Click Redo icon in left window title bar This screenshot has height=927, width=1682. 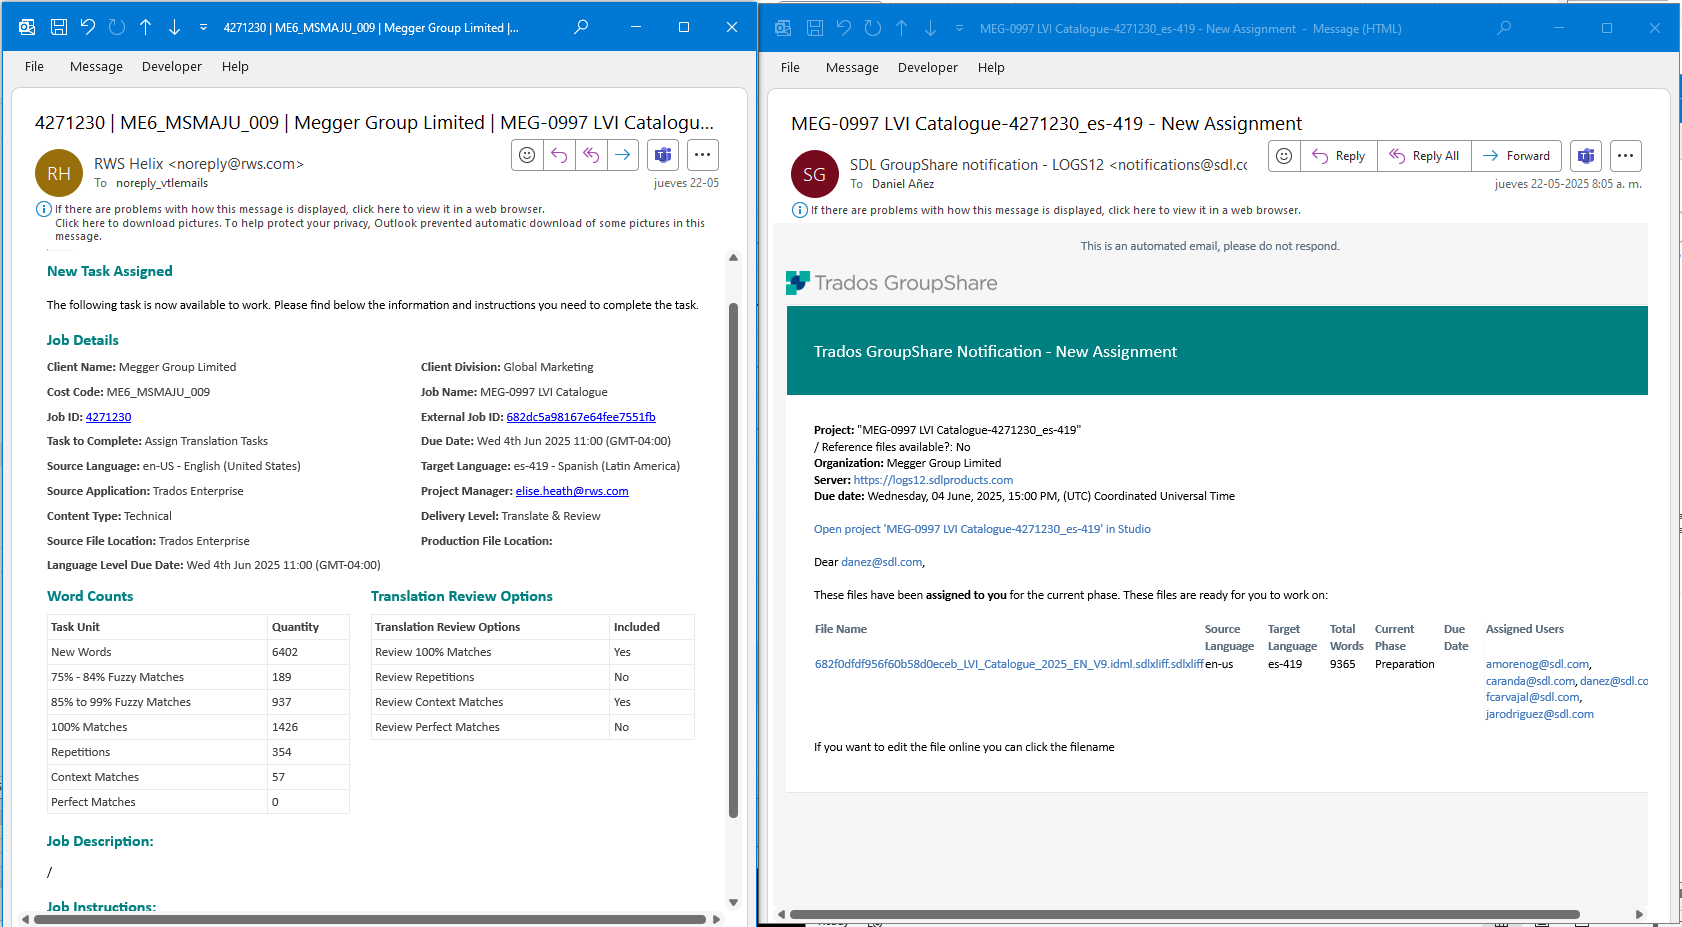[x=117, y=27]
